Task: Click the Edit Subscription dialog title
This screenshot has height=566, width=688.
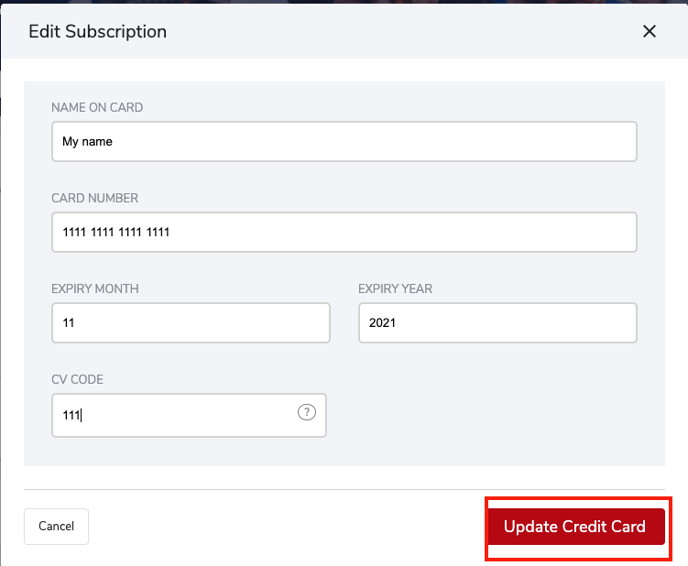Action: (x=97, y=31)
